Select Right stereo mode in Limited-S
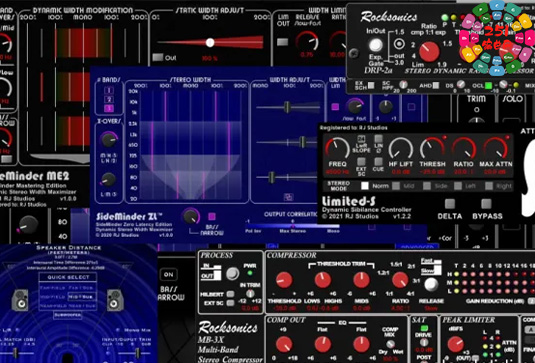The height and width of the screenshot is (363, 535). [x=489, y=186]
